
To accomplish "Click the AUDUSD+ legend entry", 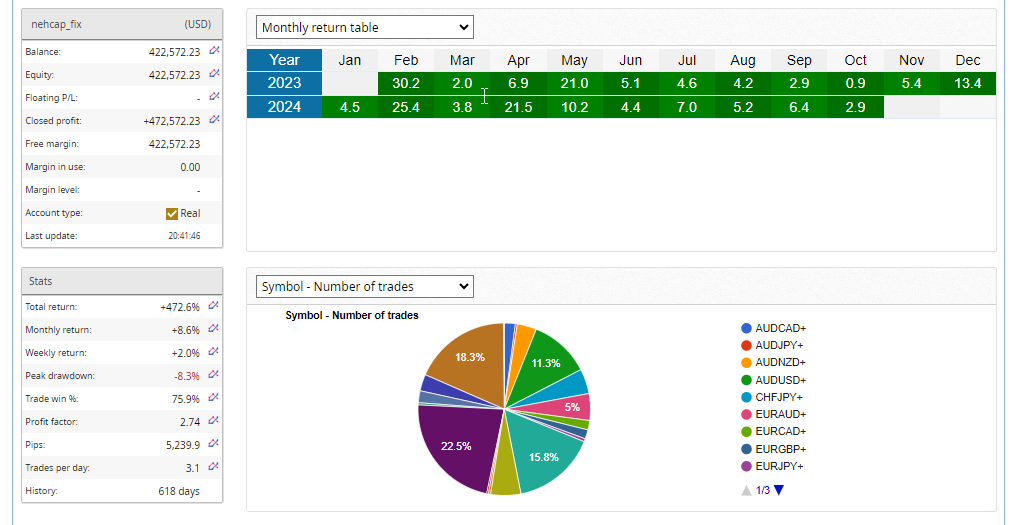I will pos(780,380).
